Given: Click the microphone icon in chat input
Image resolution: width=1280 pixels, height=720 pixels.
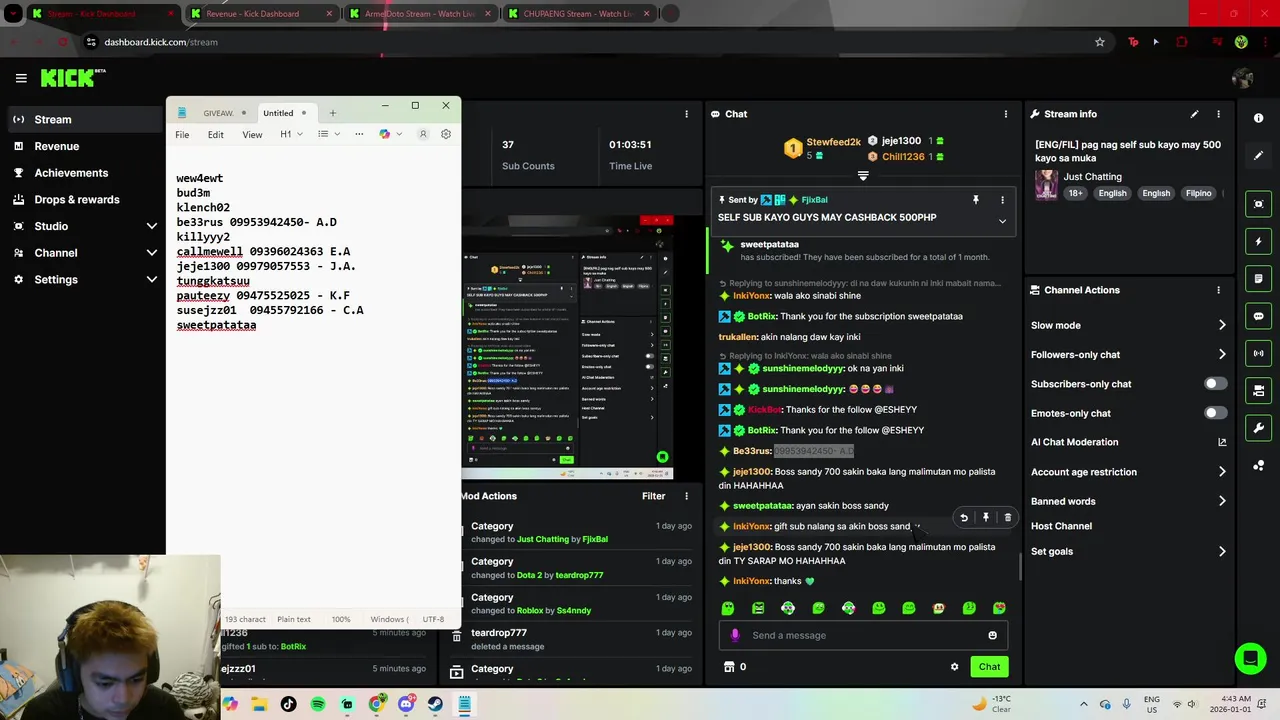Looking at the screenshot, I should tap(735, 635).
